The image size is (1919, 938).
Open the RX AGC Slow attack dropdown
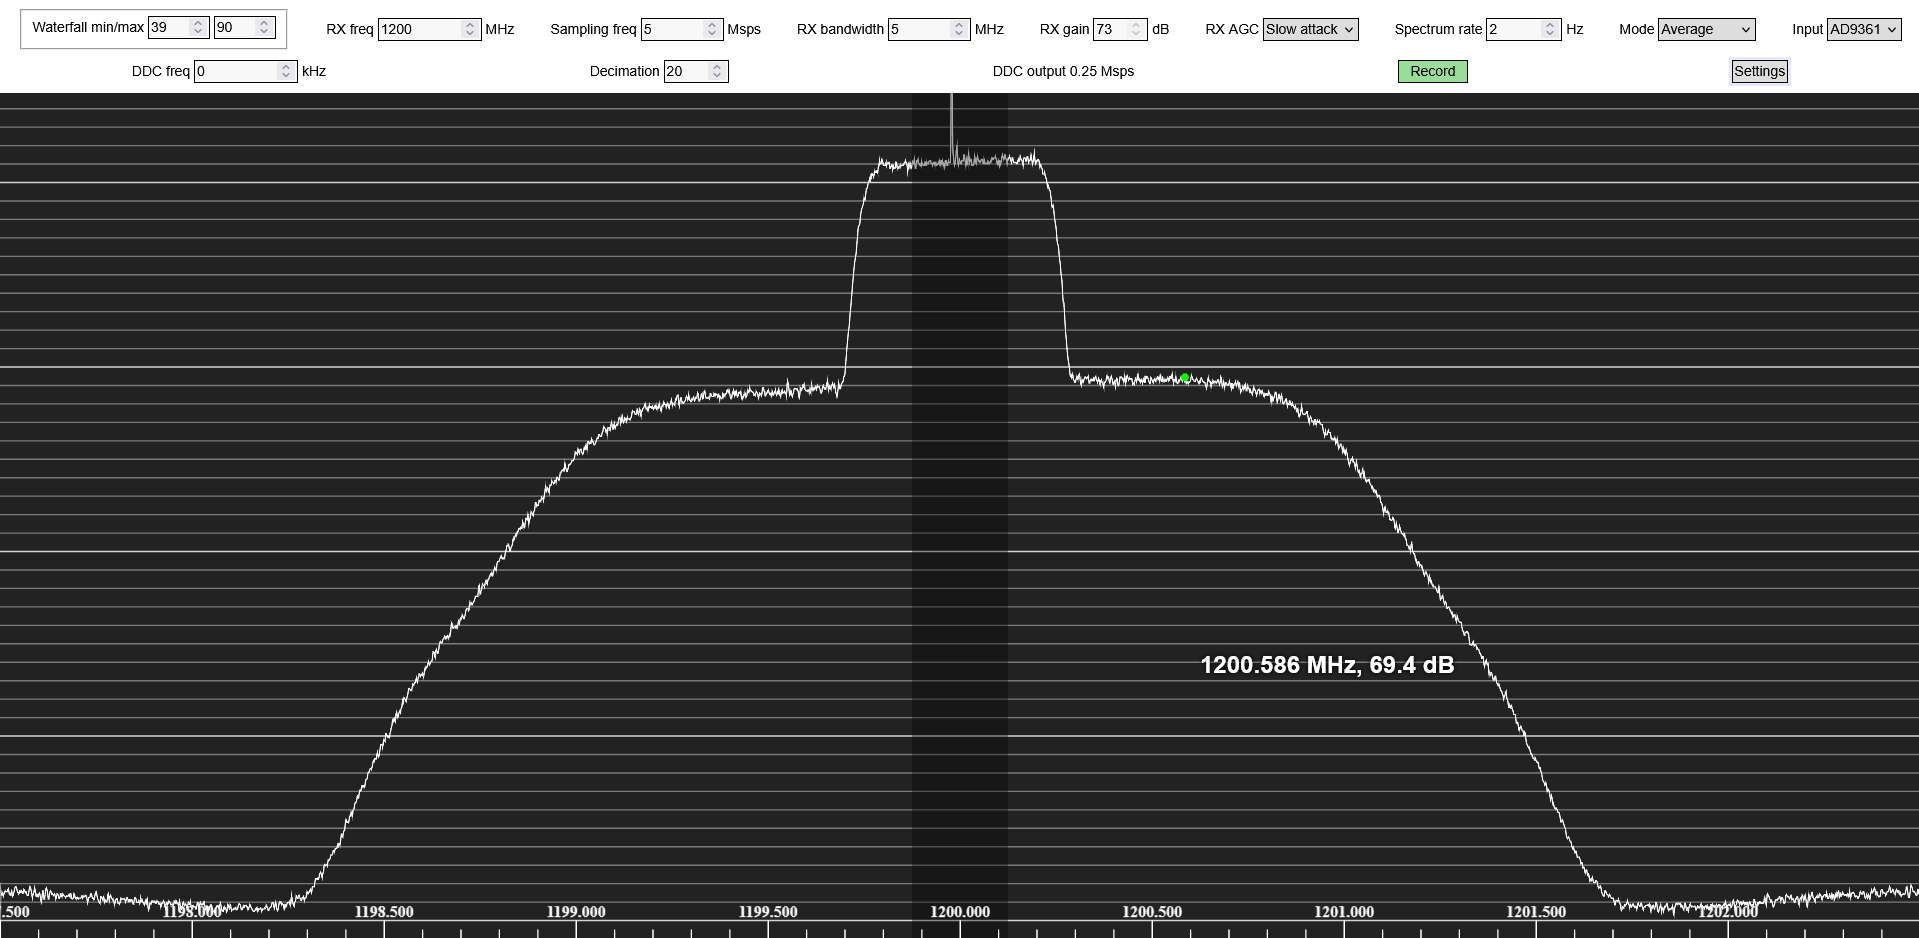(x=1310, y=29)
